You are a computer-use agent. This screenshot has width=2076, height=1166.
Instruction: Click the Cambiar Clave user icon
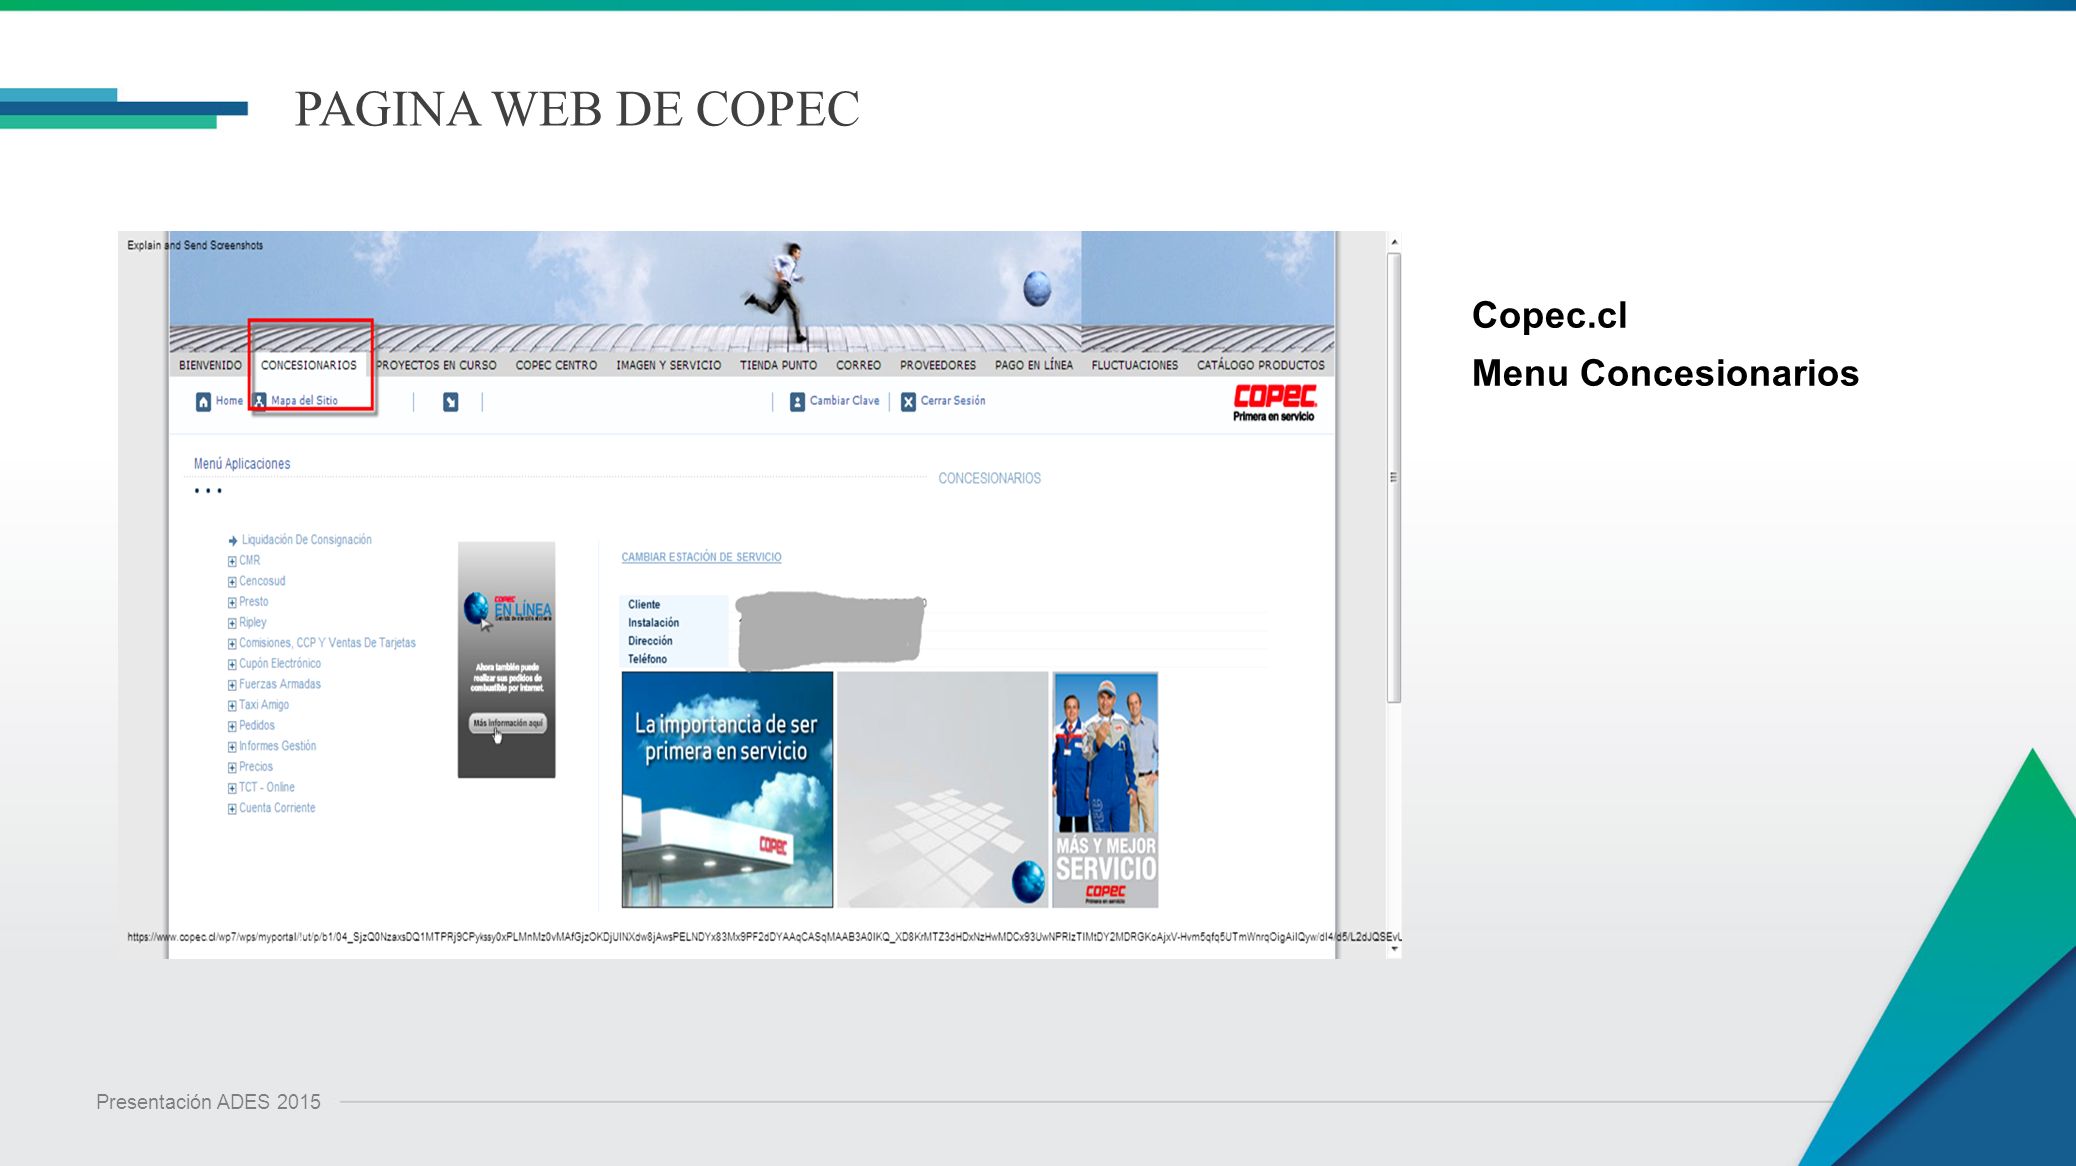[x=797, y=401]
